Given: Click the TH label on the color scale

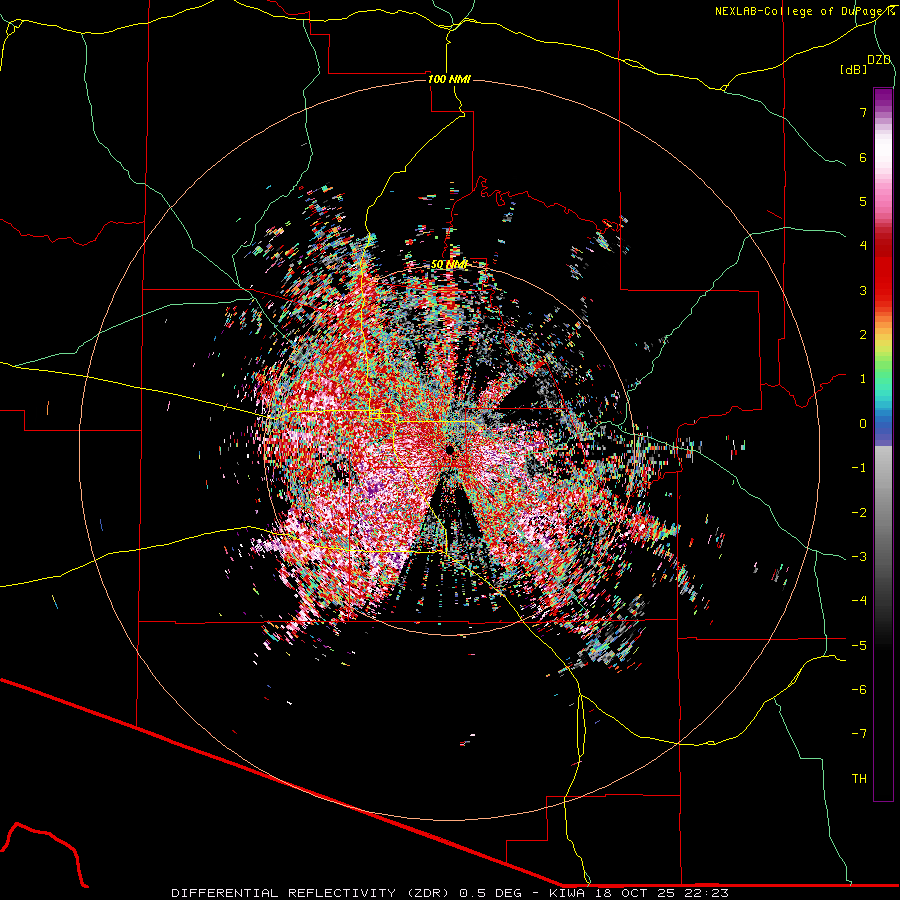Looking at the screenshot, I should tap(859, 779).
